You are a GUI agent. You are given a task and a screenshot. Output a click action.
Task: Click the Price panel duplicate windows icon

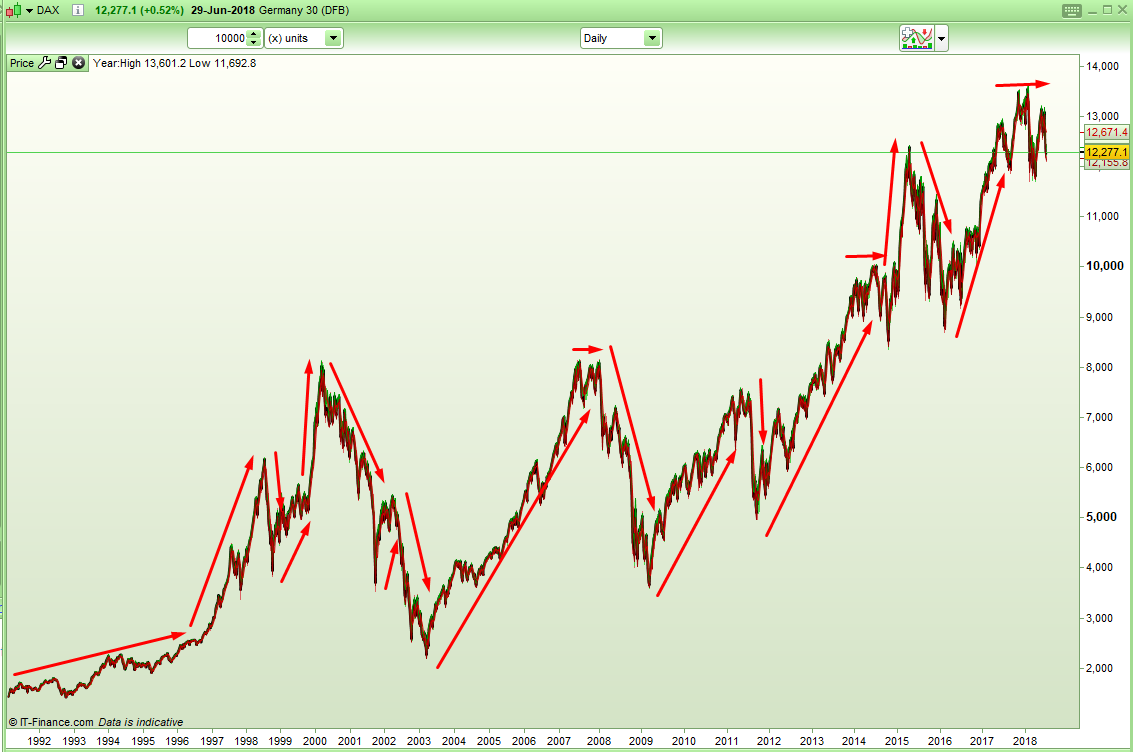point(61,63)
